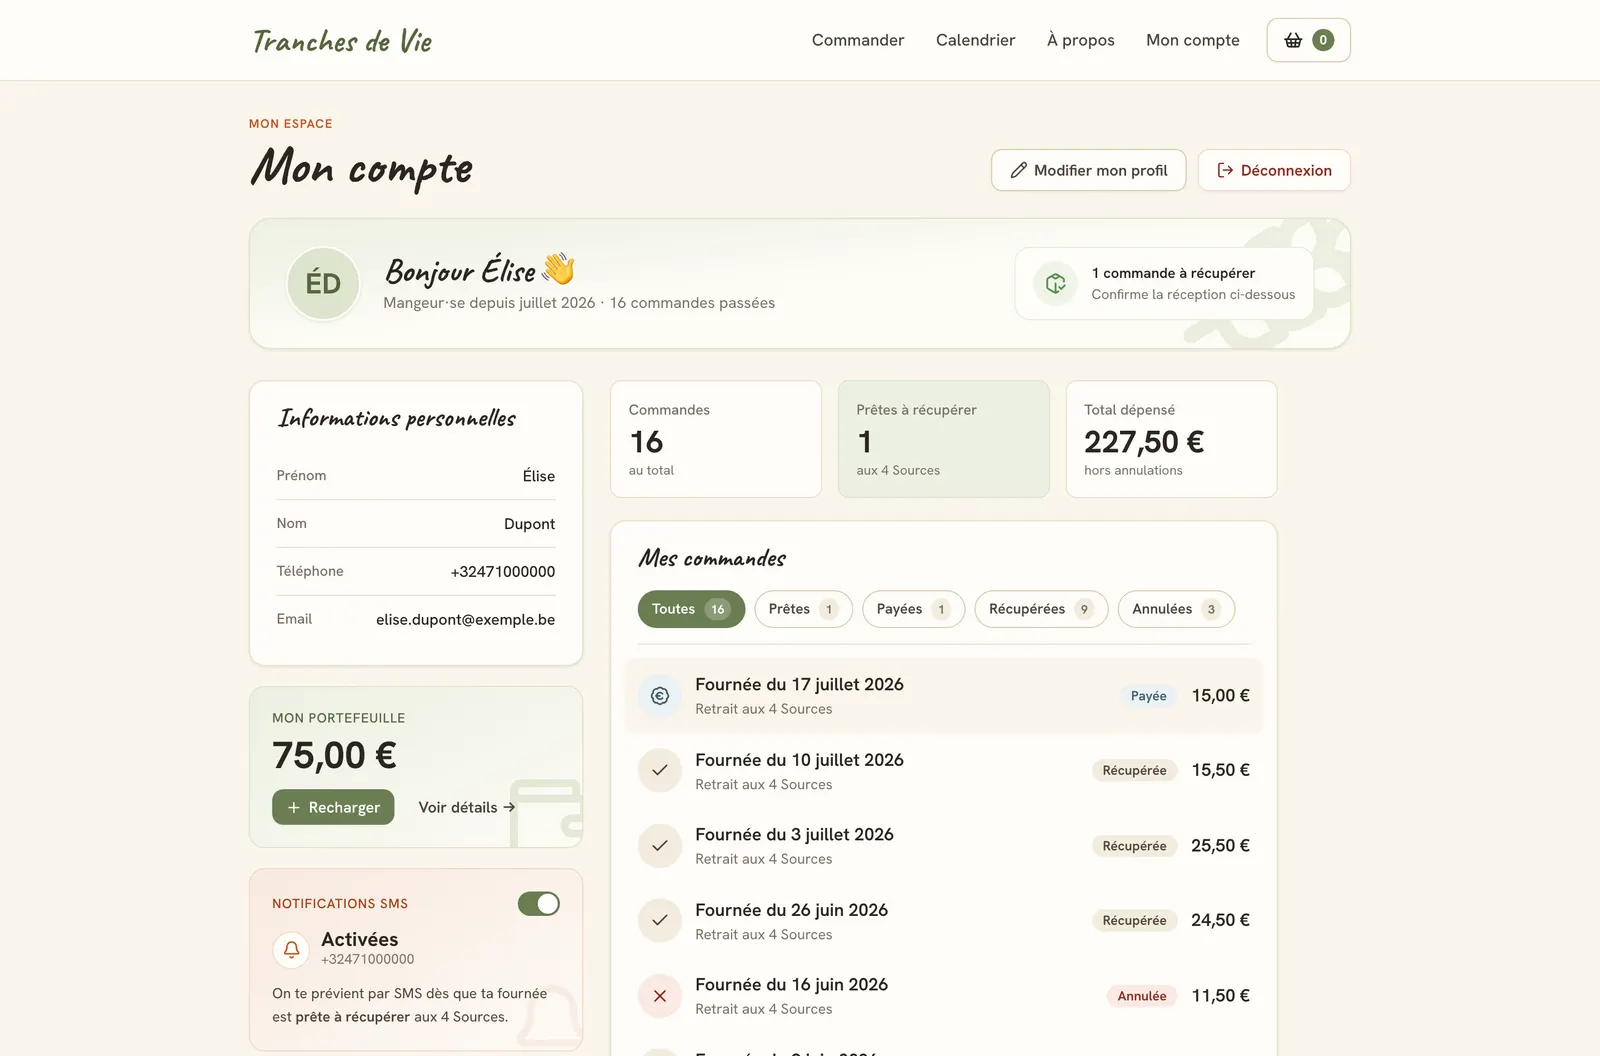Open the 1 commande à récupérer notice
Viewport: 1600px width, 1056px height.
click(x=1164, y=283)
